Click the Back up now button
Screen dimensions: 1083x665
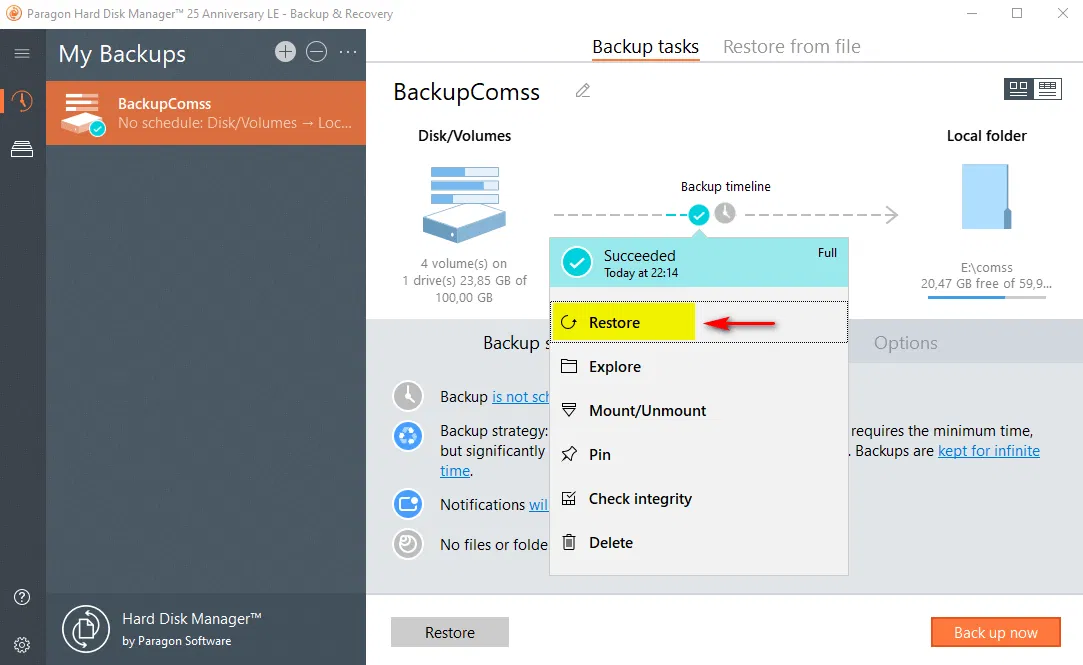[995, 633]
